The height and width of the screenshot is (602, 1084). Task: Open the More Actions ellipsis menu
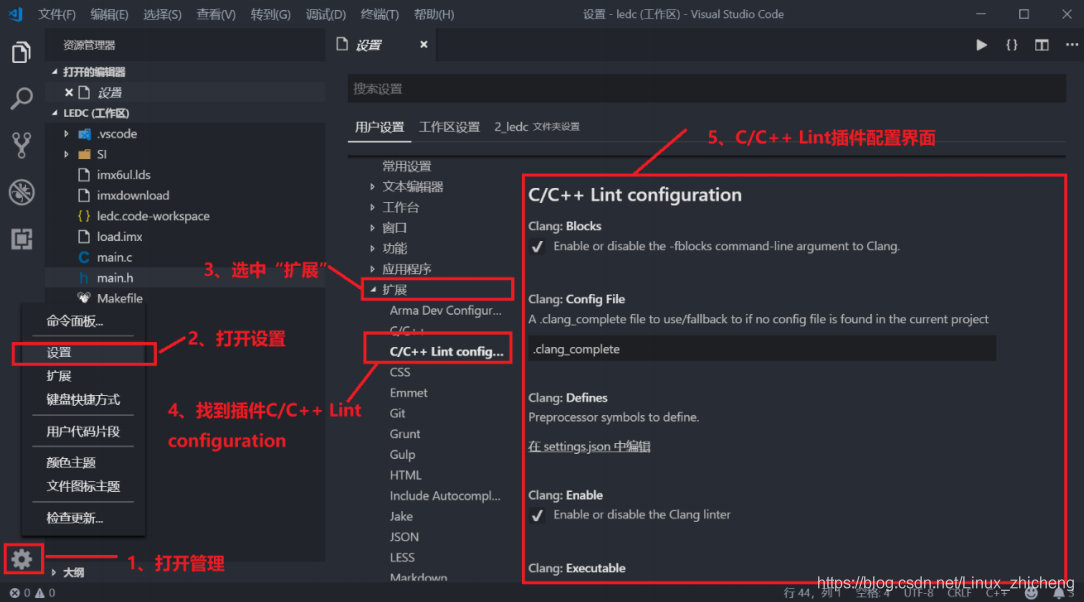pyautogui.click(x=1072, y=45)
